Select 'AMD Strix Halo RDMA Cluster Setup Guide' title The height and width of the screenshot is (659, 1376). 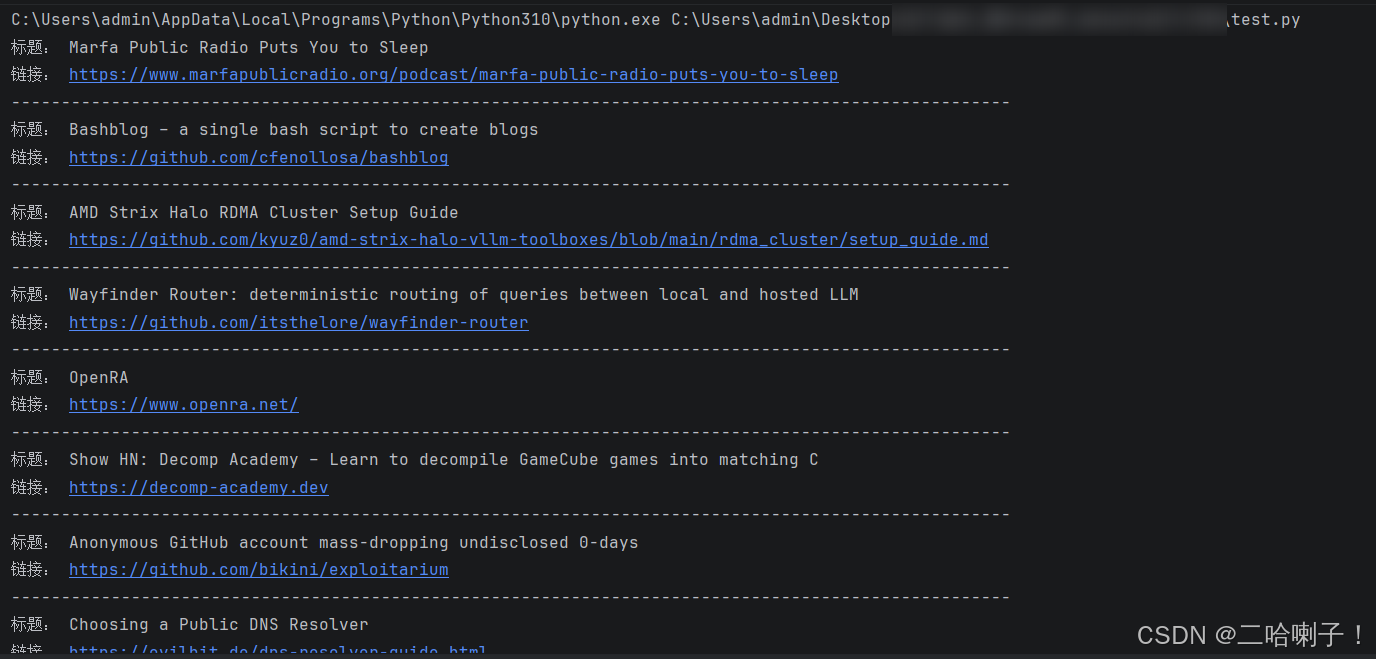point(263,213)
